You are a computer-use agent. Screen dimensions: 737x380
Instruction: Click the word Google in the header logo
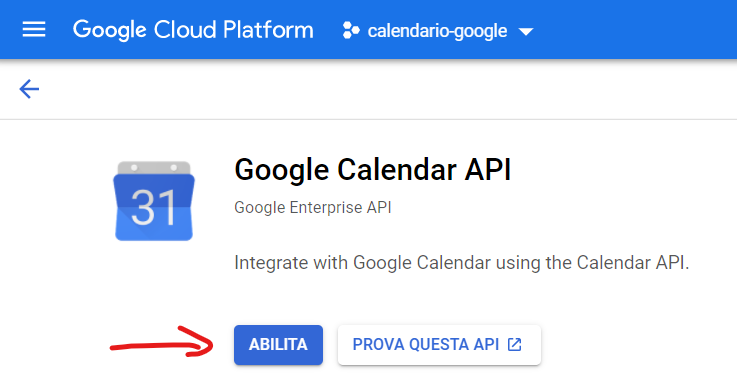coord(110,31)
